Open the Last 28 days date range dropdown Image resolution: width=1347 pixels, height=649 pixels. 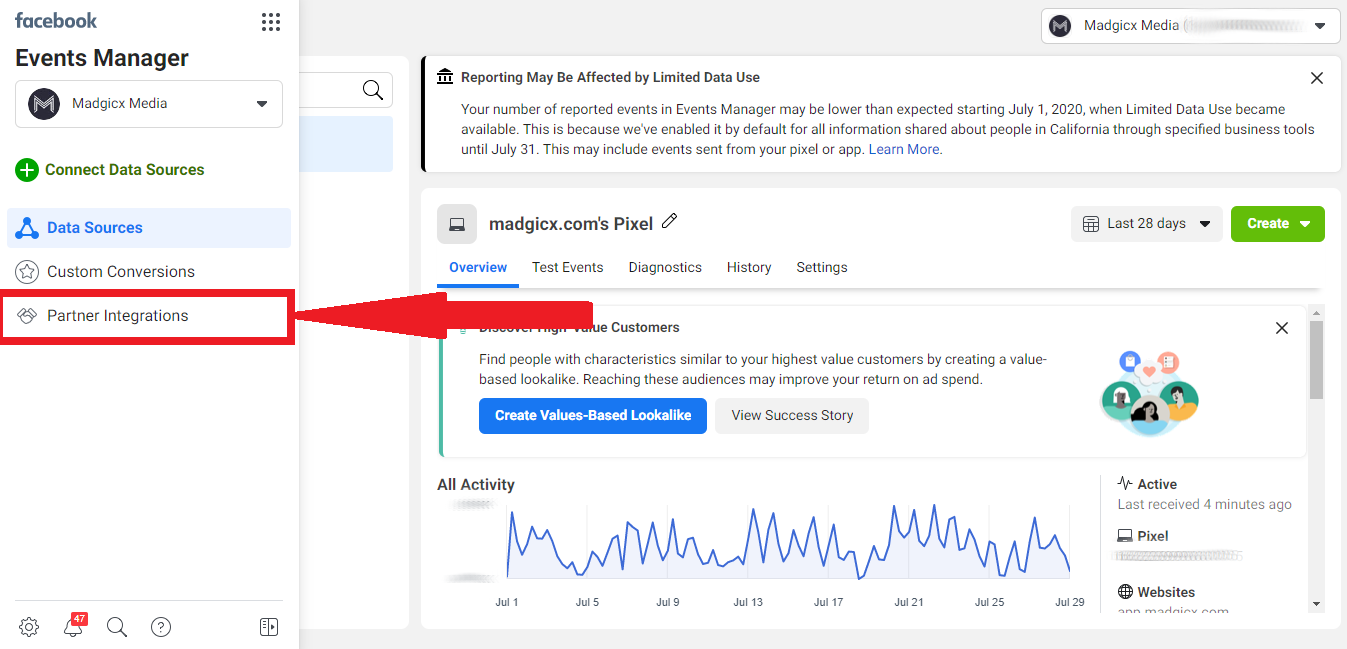click(x=1147, y=224)
